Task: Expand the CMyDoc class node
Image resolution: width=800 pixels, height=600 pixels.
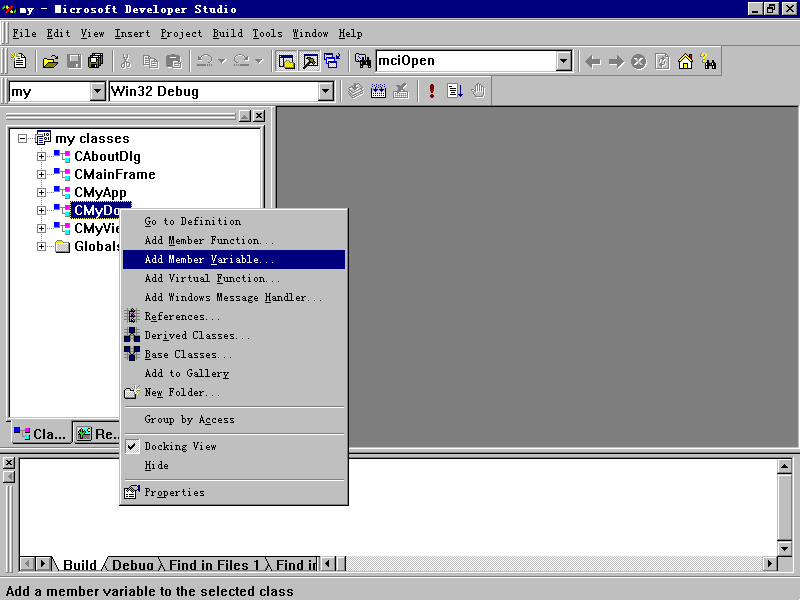Action: 41,210
